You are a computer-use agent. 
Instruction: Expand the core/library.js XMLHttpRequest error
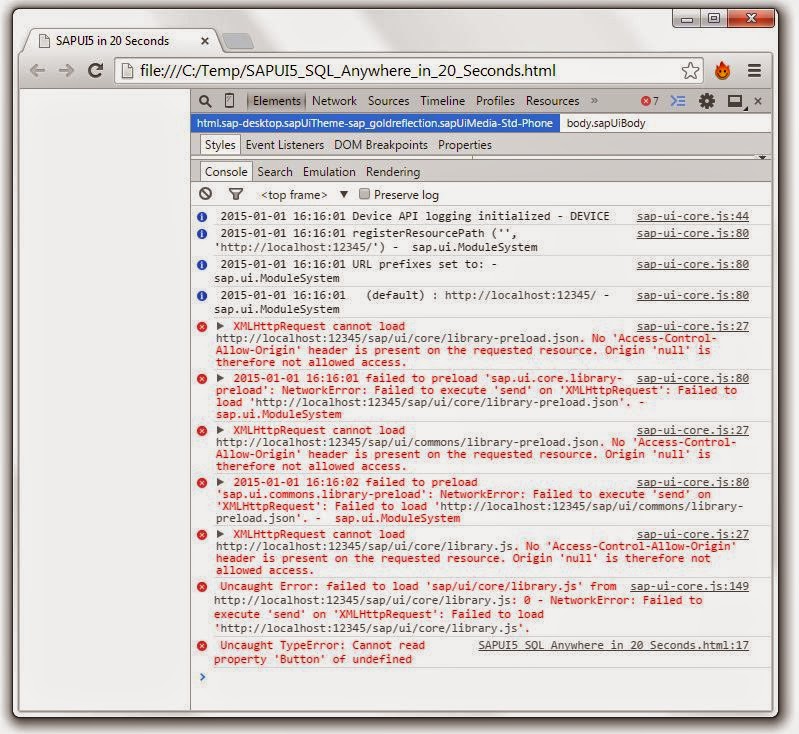click(220, 534)
